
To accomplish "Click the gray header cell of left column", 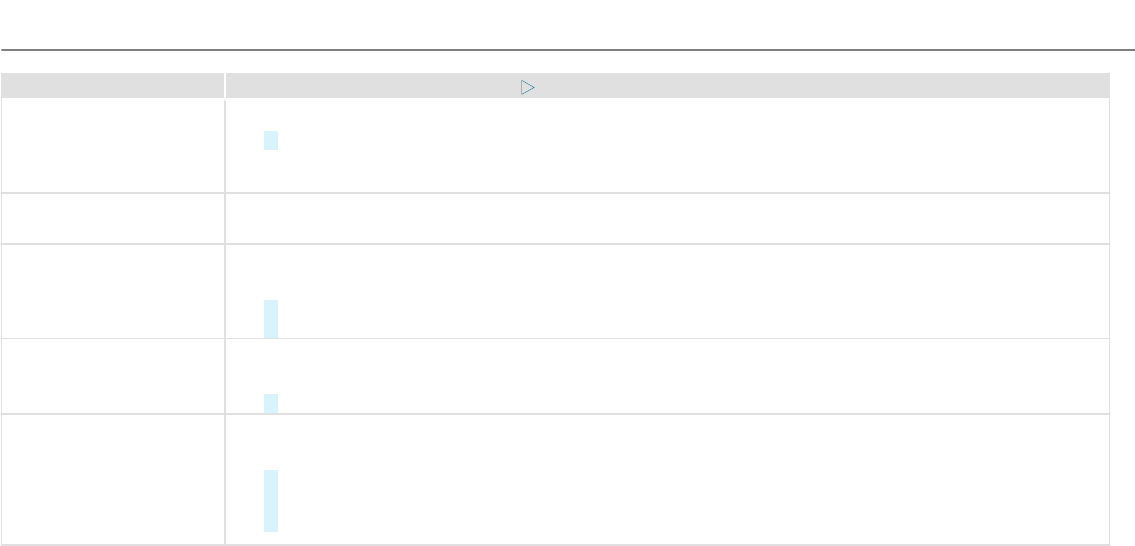I will [112, 85].
